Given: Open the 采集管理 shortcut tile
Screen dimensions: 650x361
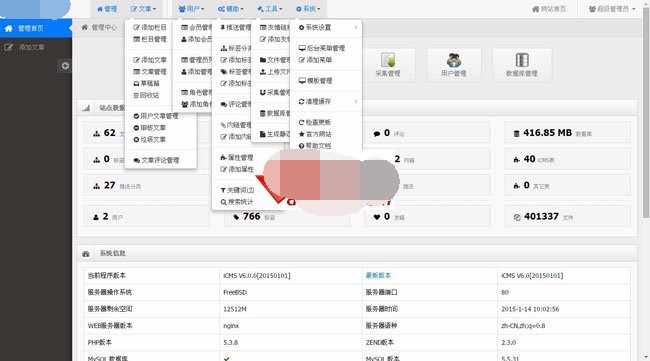Looking at the screenshot, I should click(388, 65).
